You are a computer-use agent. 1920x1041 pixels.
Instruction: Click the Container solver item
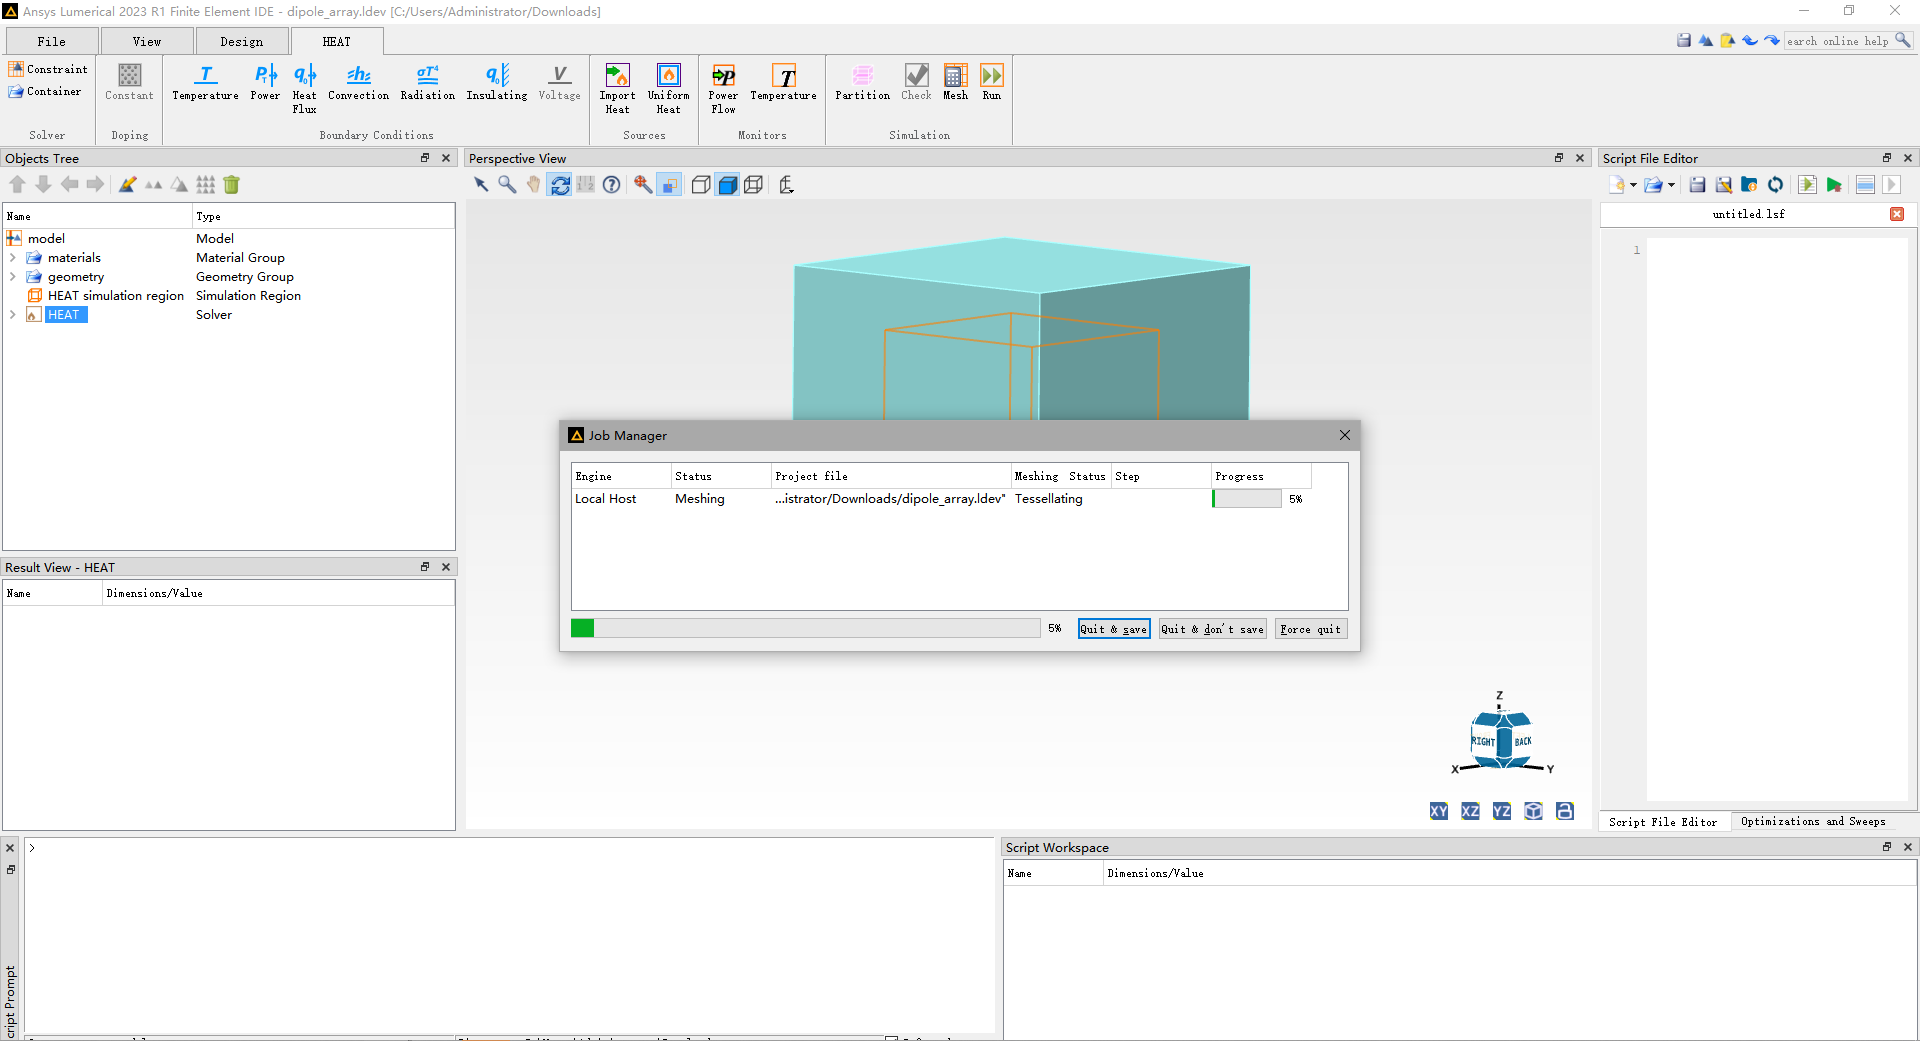45,91
